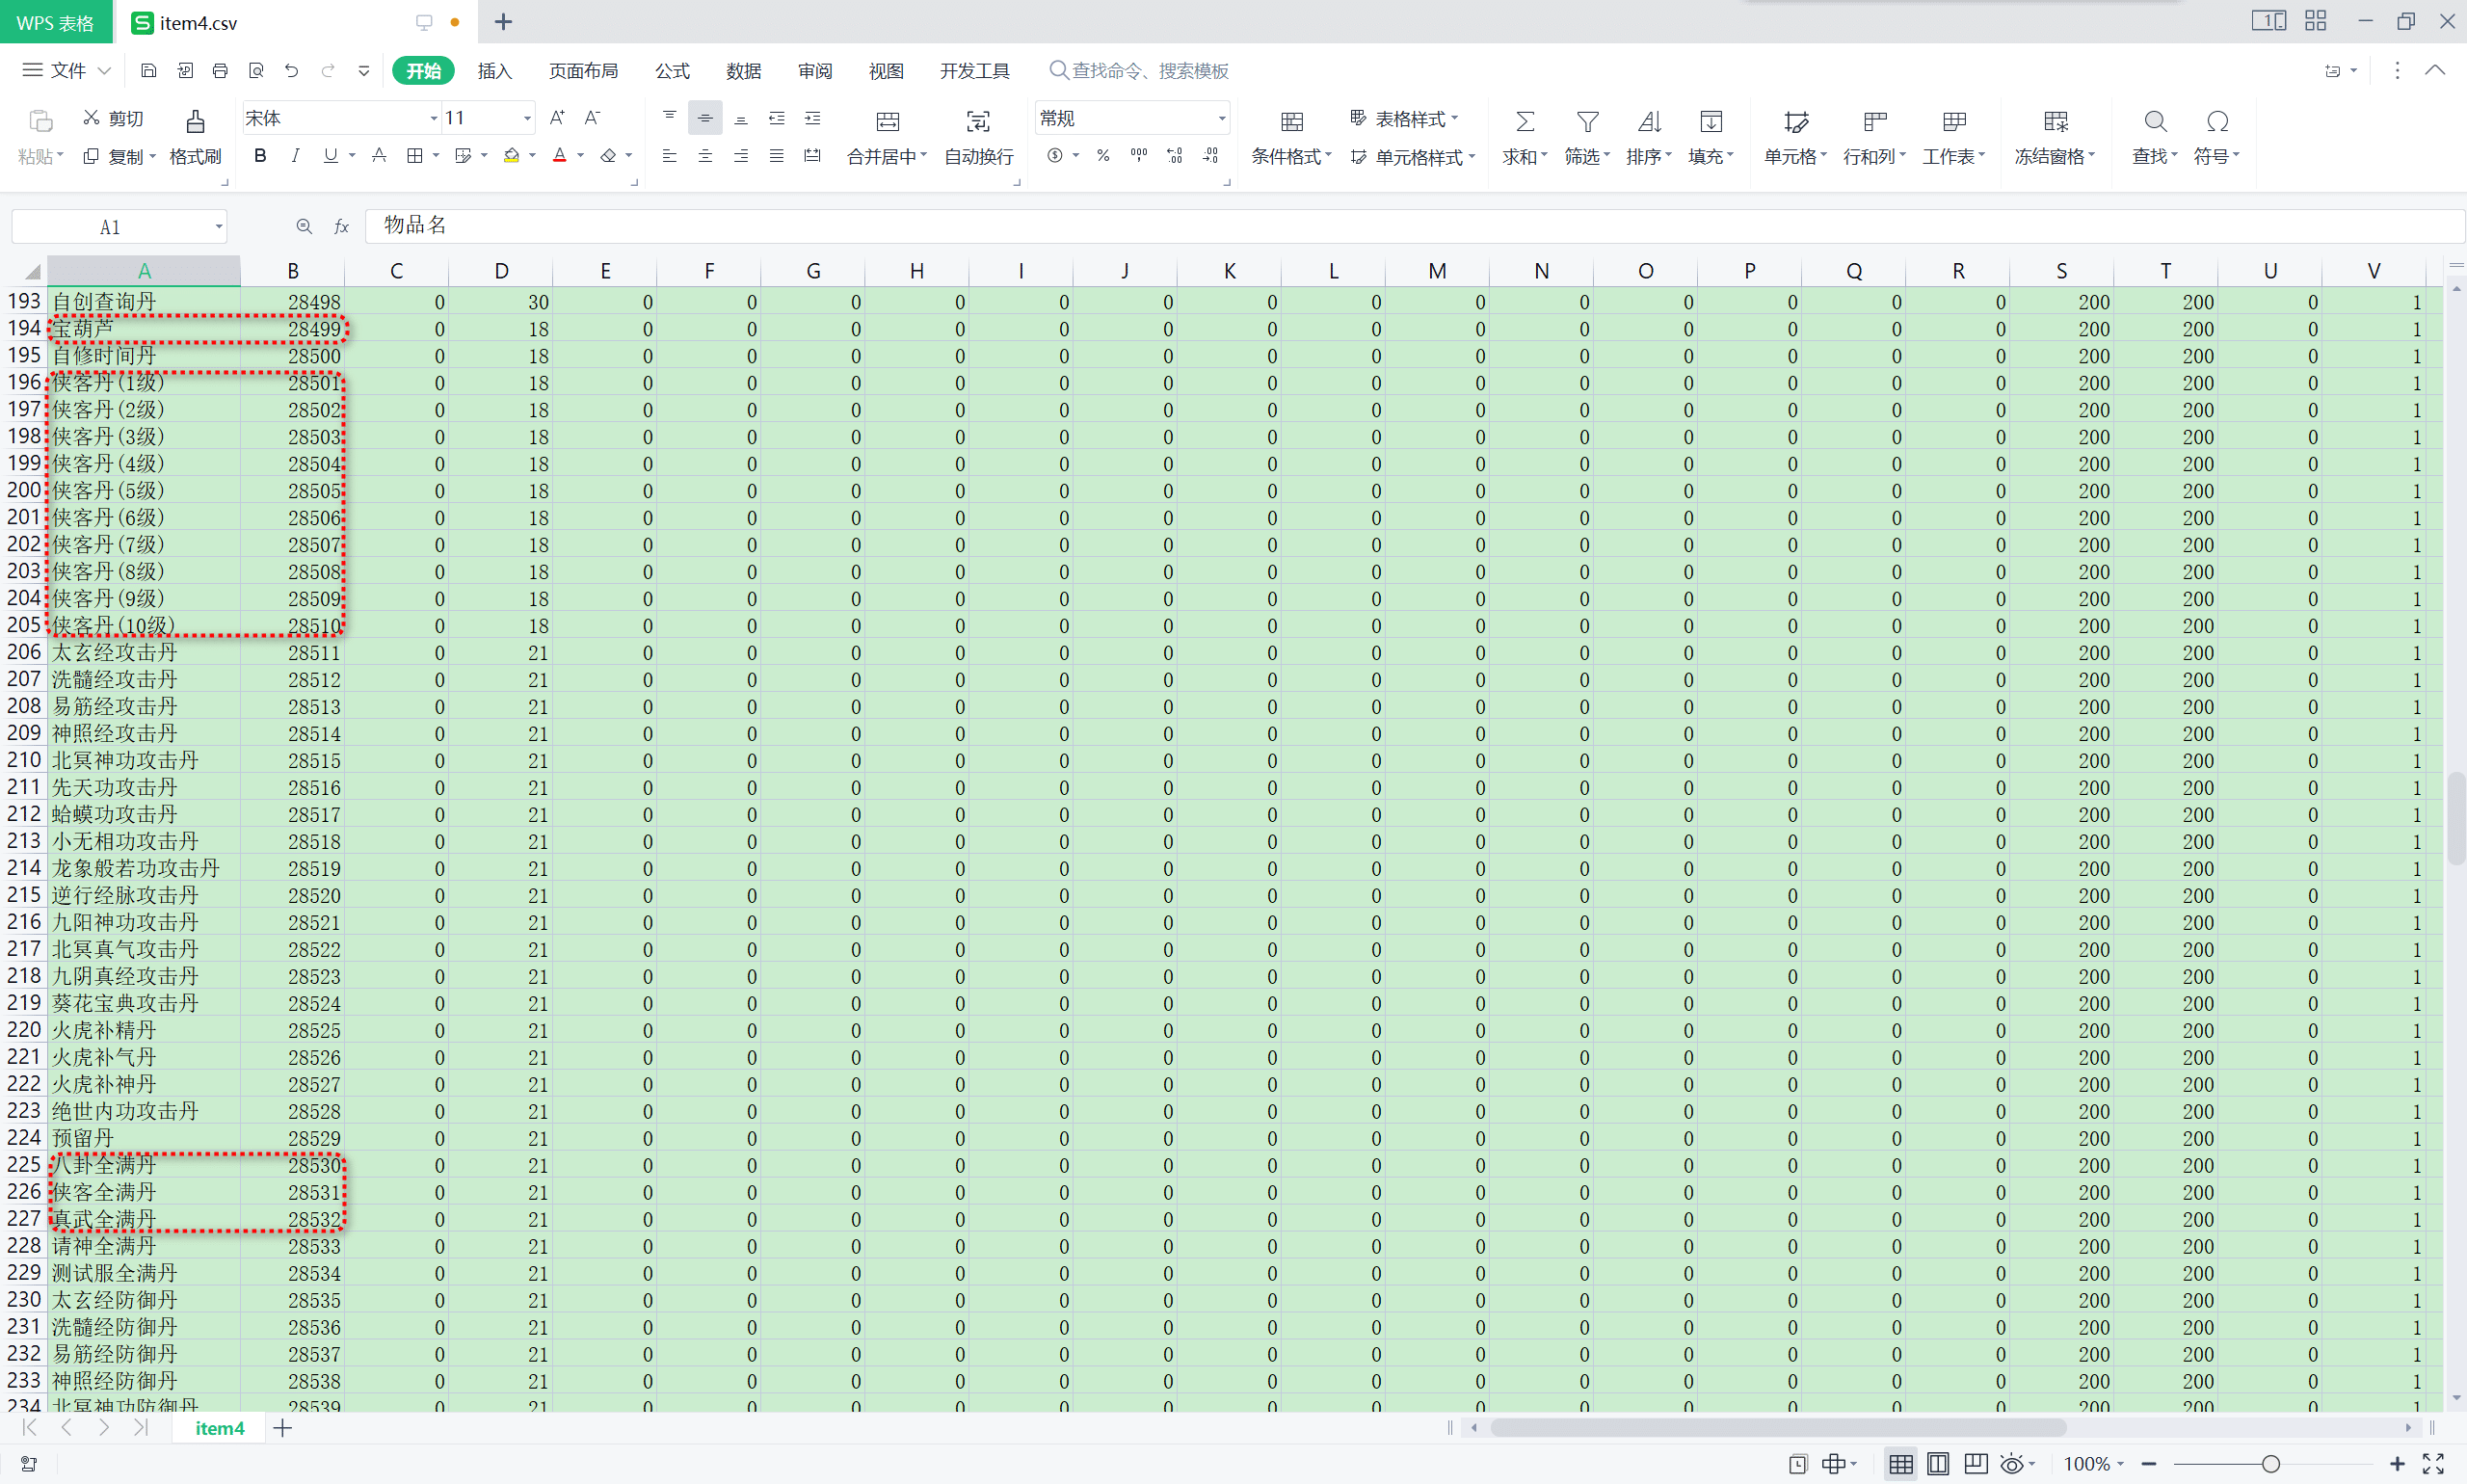The image size is (2467, 1484).
Task: Add a new sheet with plus button
Action: click(x=283, y=1428)
